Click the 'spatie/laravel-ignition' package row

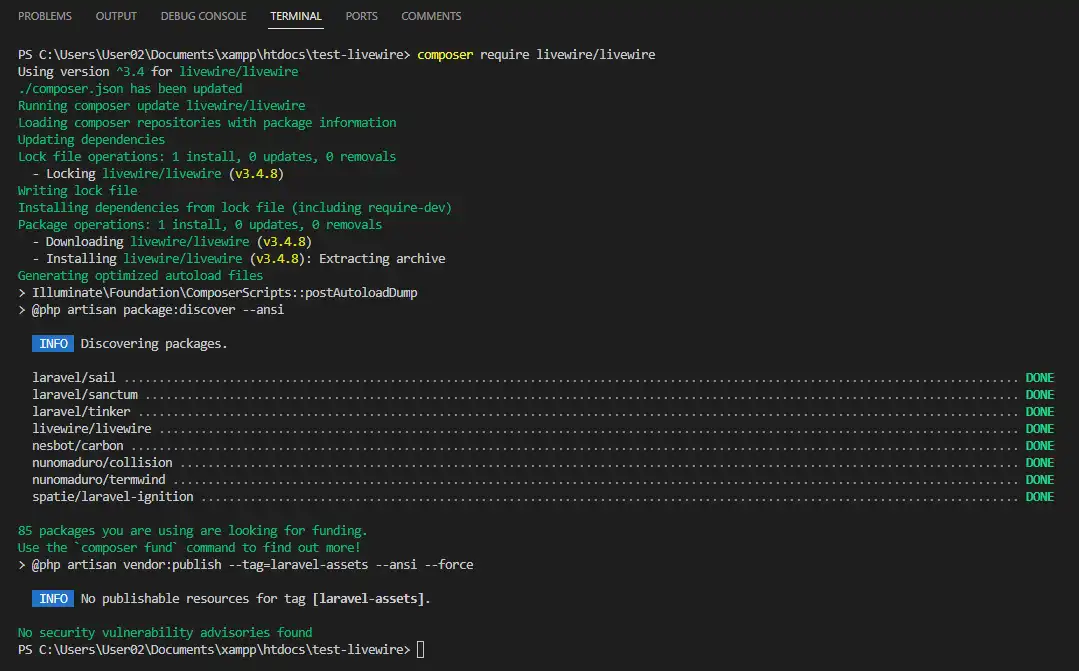543,496
